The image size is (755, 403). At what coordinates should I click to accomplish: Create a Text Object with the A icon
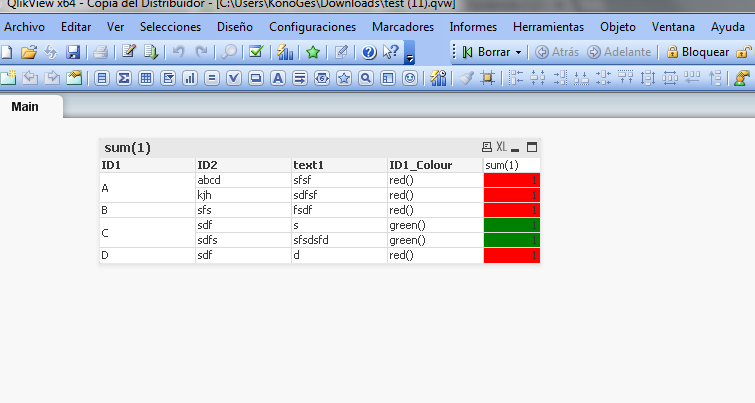278,78
